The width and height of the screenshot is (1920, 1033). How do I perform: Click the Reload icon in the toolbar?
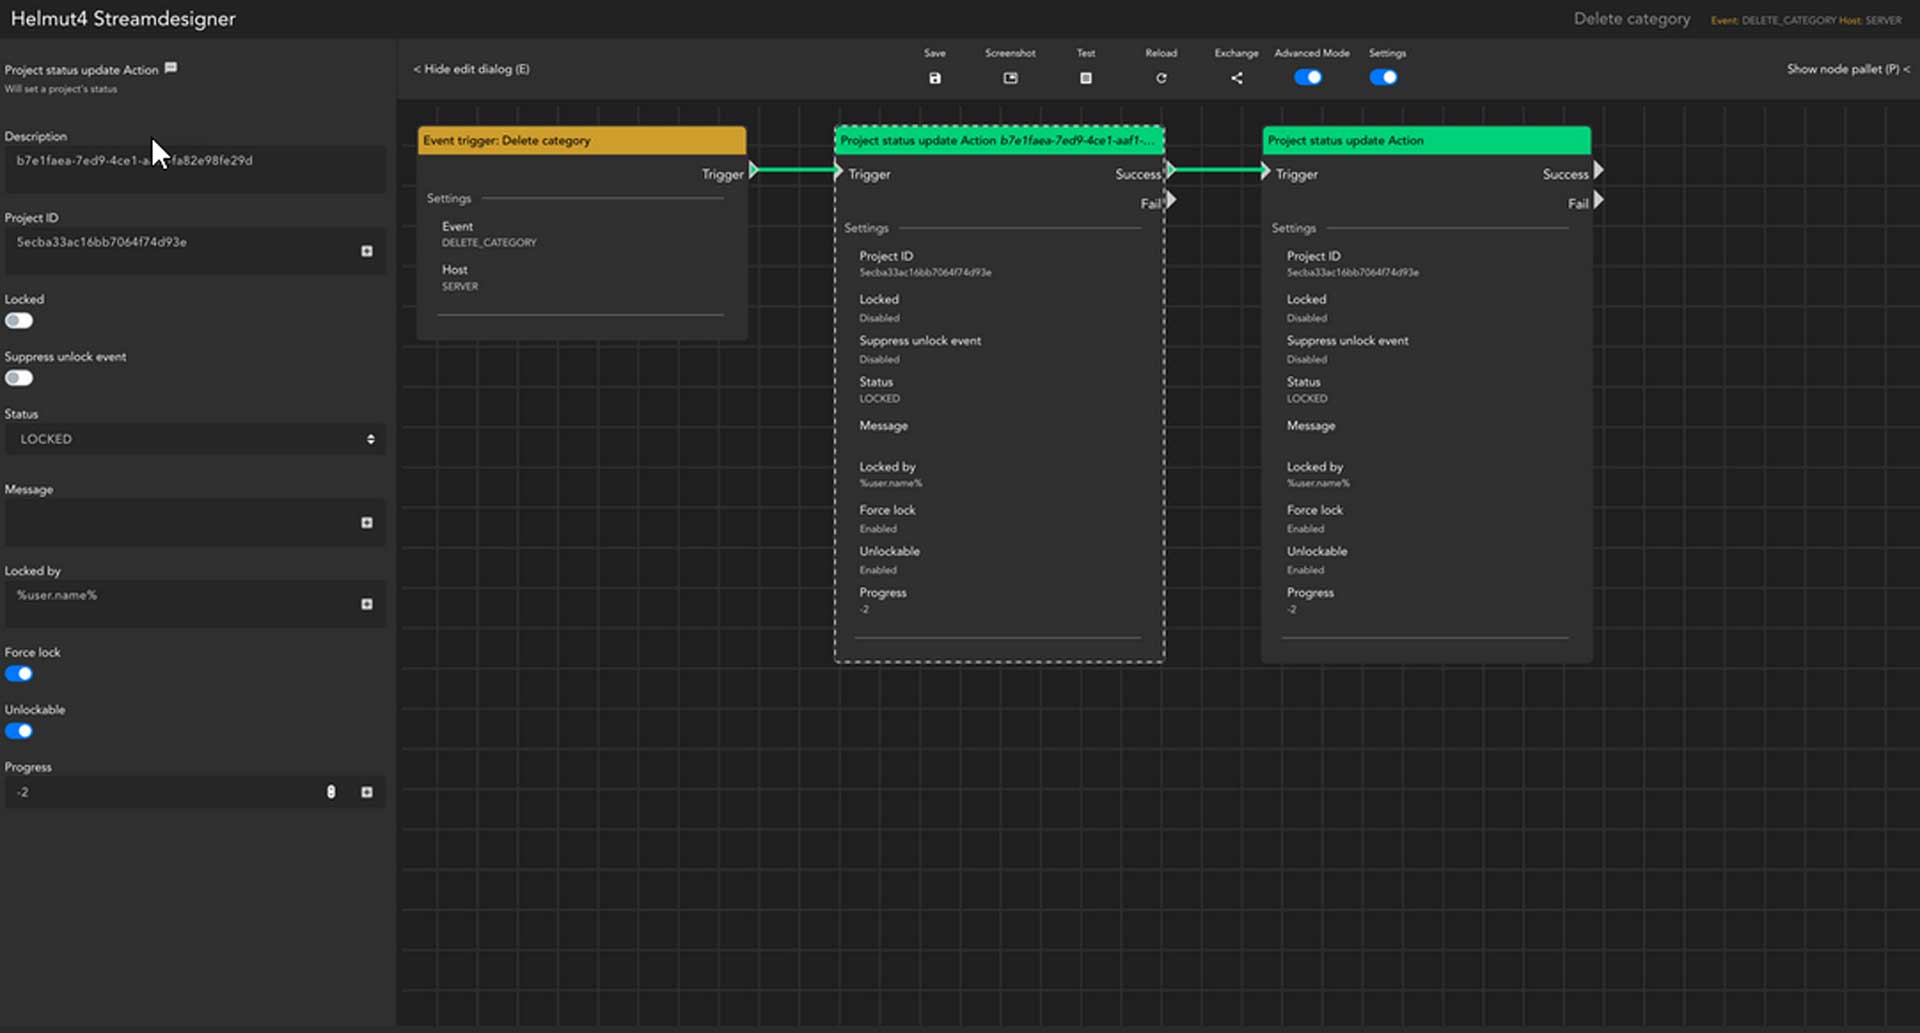(x=1161, y=78)
